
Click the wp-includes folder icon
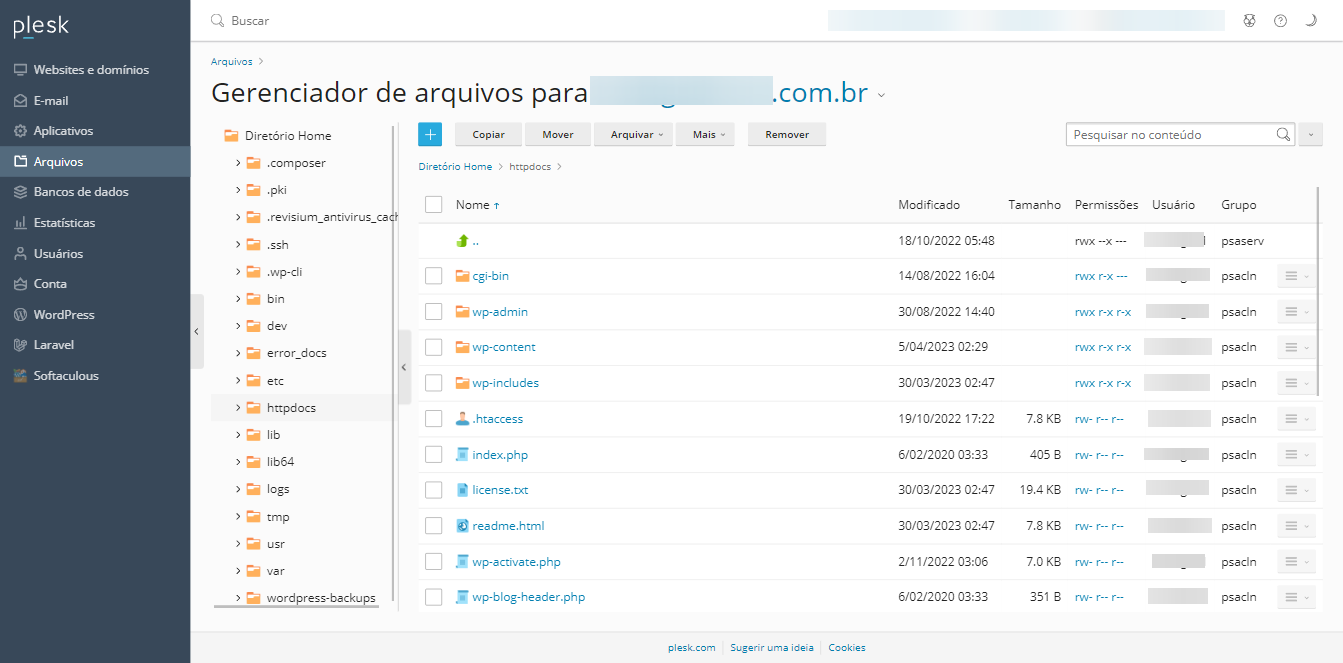coord(462,383)
